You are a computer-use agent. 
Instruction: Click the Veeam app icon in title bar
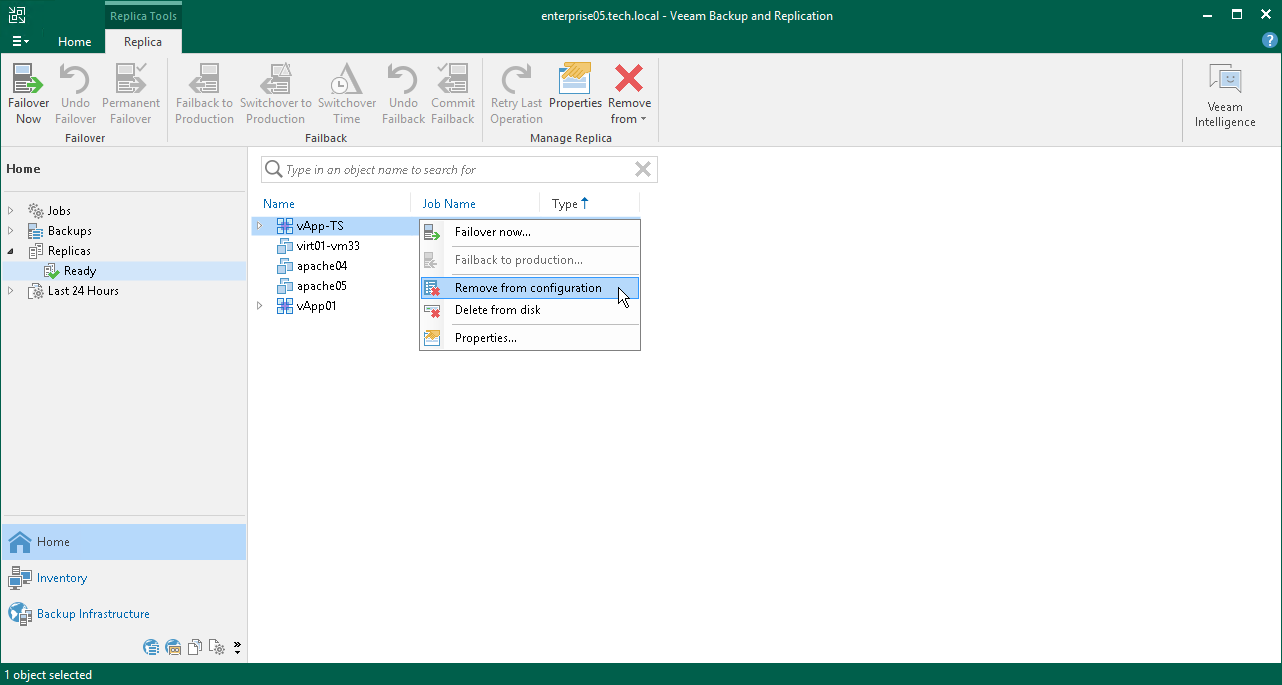(17, 15)
